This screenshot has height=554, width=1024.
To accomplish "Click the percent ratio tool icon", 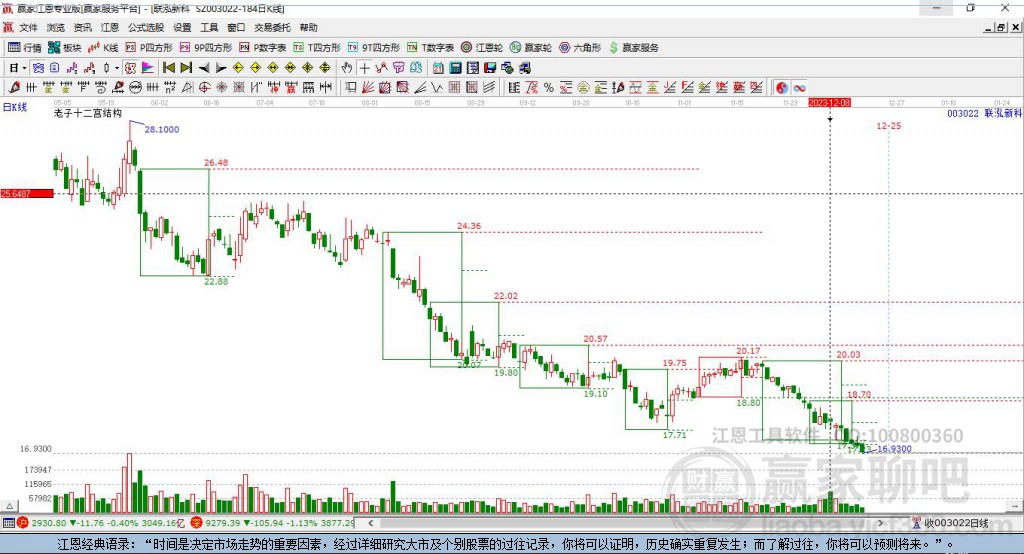I will (549, 88).
